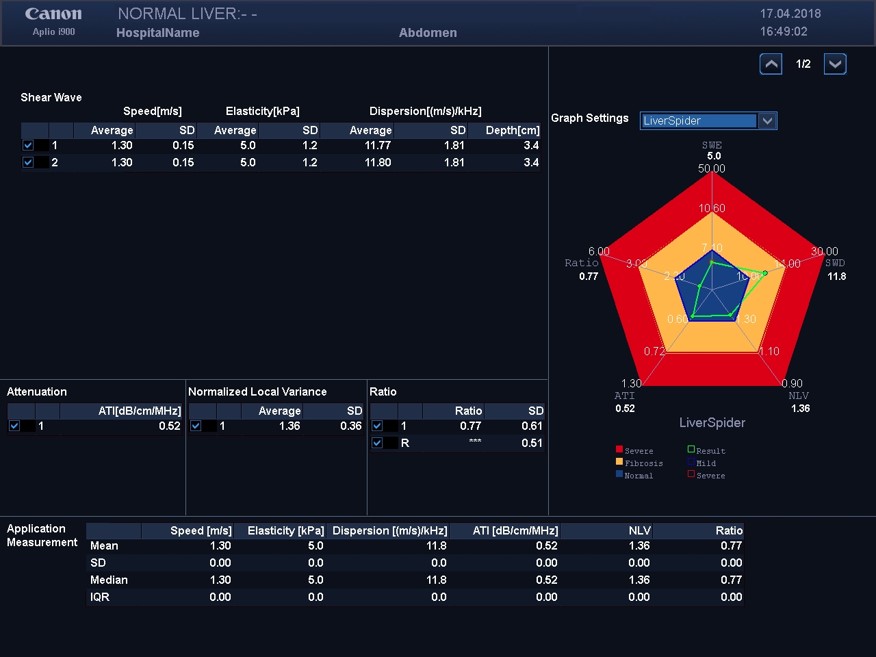This screenshot has height=657, width=876.
Task: Click the Abdomen label in header
Action: (x=427, y=33)
